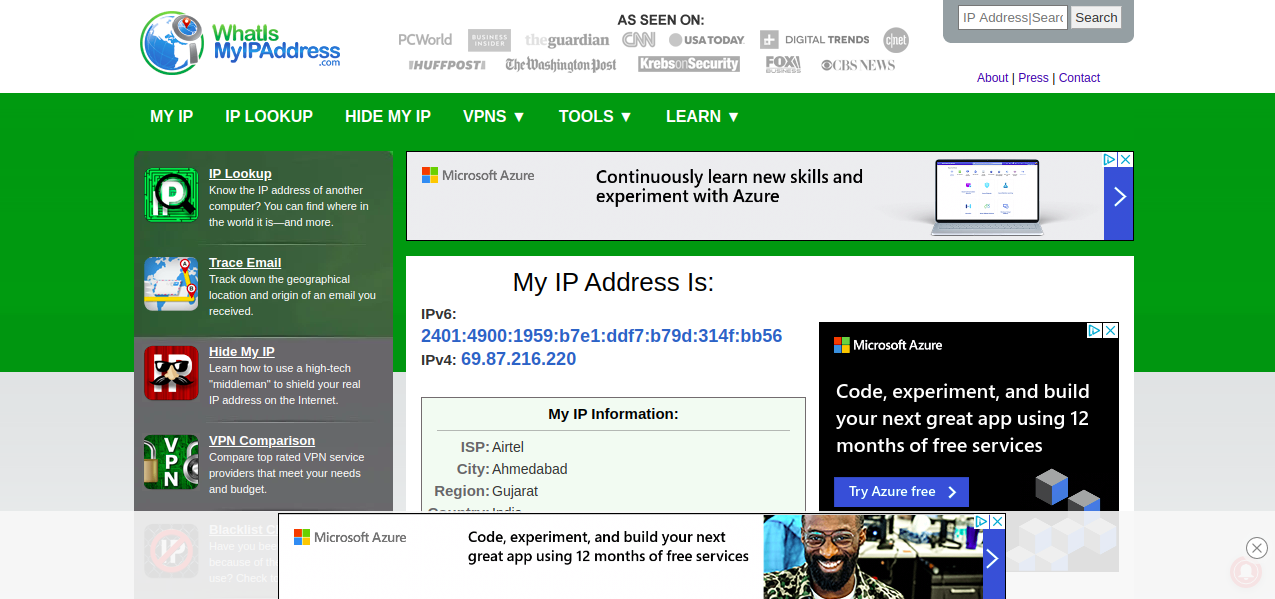Click the cnet logo

pos(896,40)
